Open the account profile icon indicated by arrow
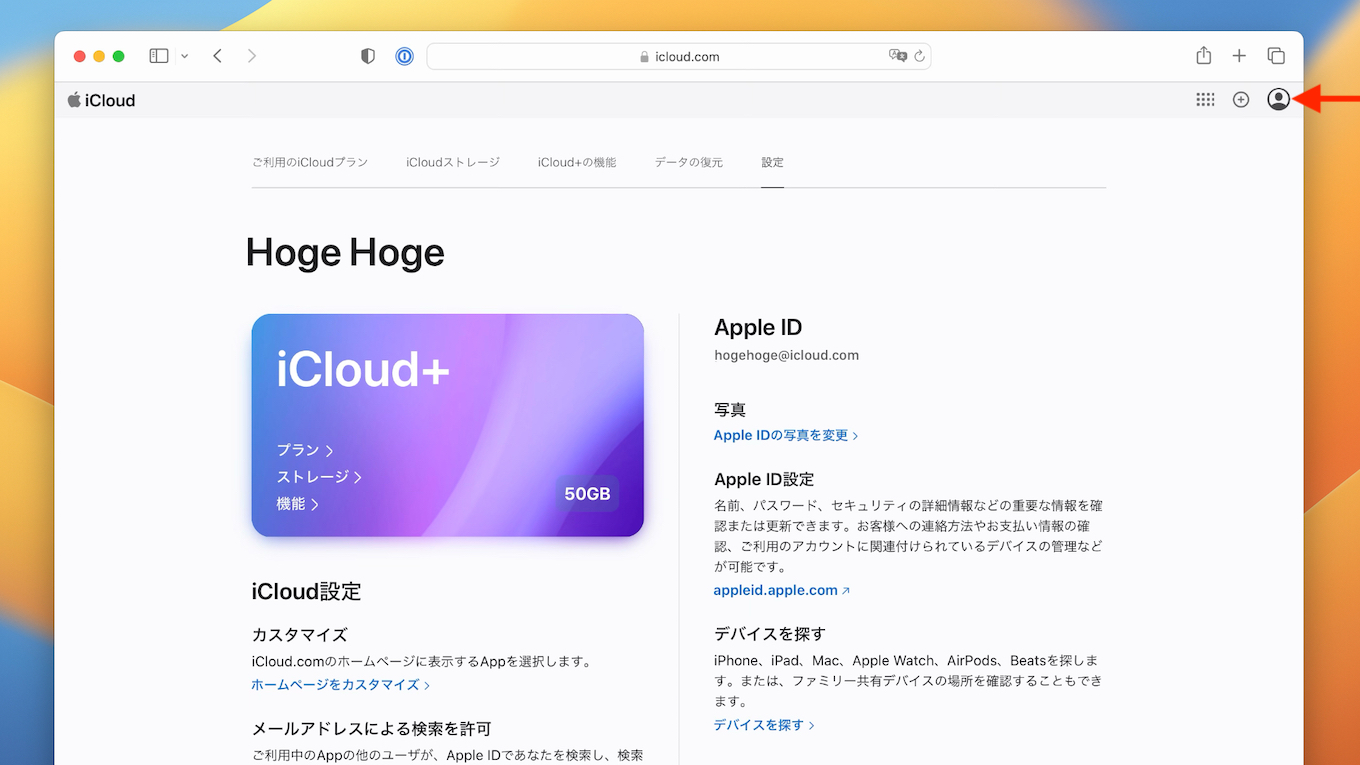1360x765 pixels. tap(1278, 100)
